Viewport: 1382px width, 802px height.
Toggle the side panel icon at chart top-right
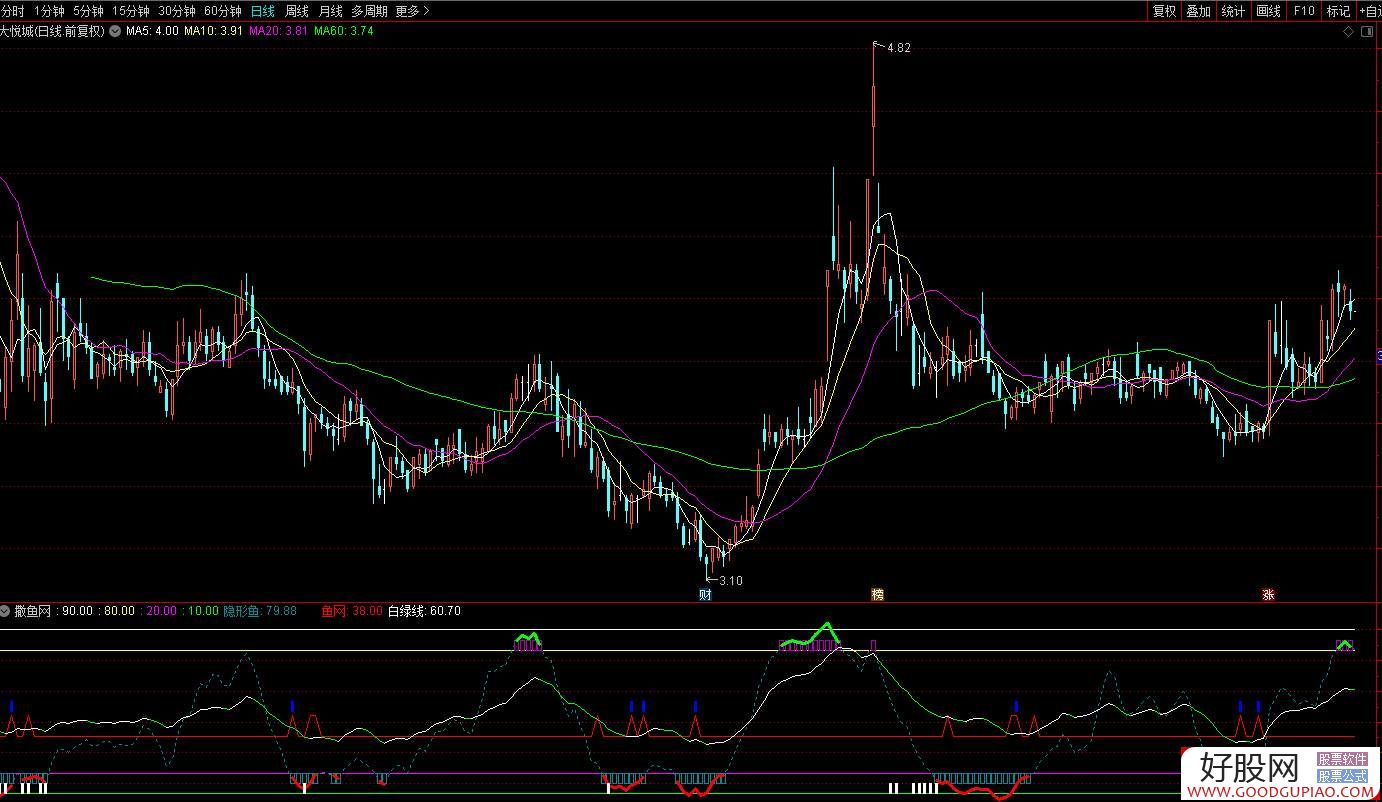(1368, 32)
